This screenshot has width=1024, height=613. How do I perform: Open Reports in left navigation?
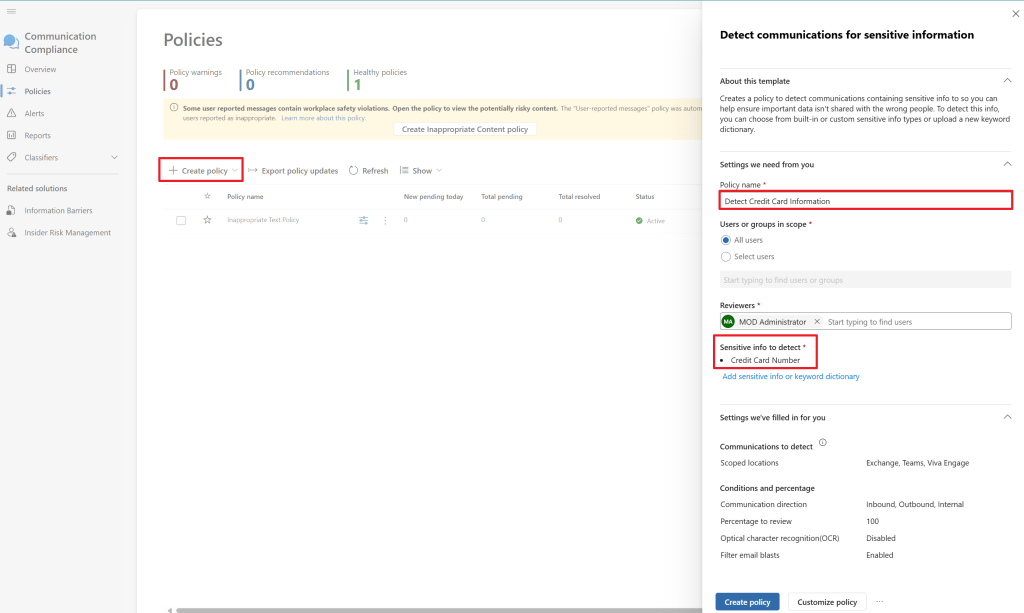pos(37,135)
